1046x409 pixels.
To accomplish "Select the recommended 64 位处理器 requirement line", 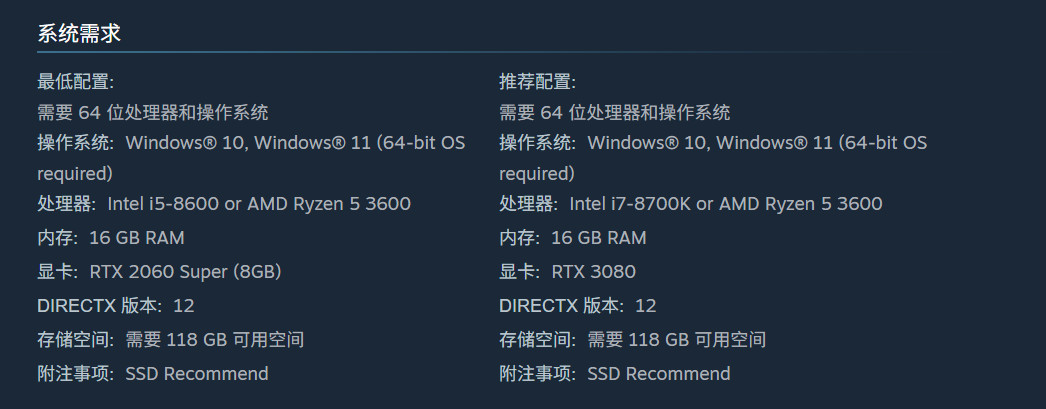I will coord(614,112).
